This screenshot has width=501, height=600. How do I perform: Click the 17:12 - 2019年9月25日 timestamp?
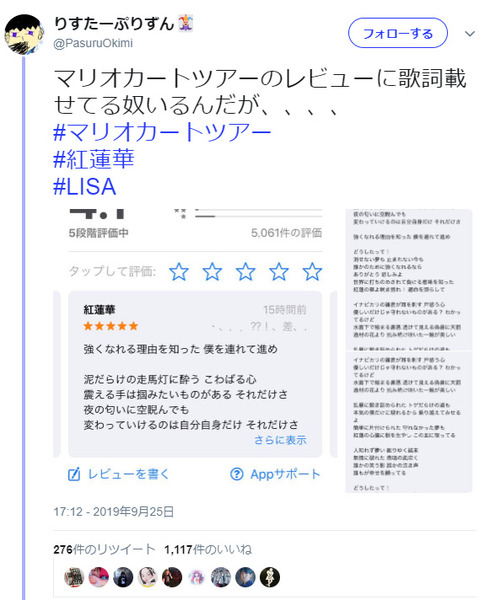tap(114, 512)
